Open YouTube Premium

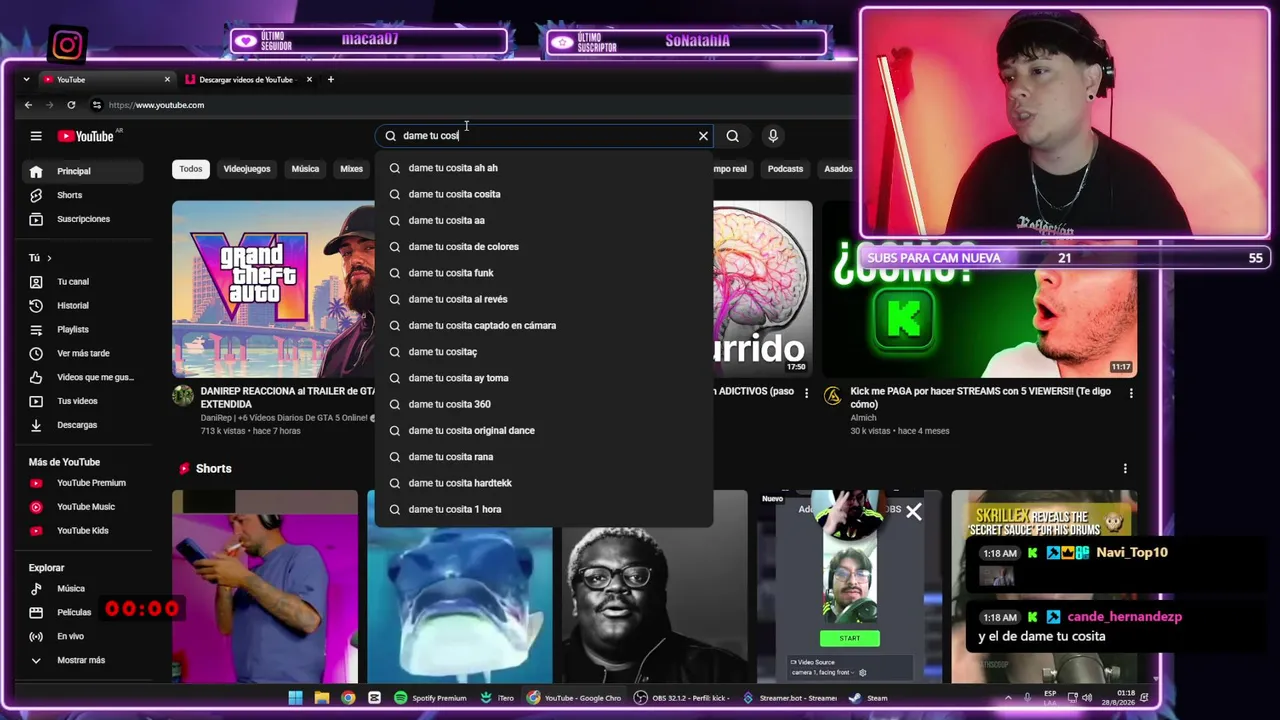click(82, 483)
